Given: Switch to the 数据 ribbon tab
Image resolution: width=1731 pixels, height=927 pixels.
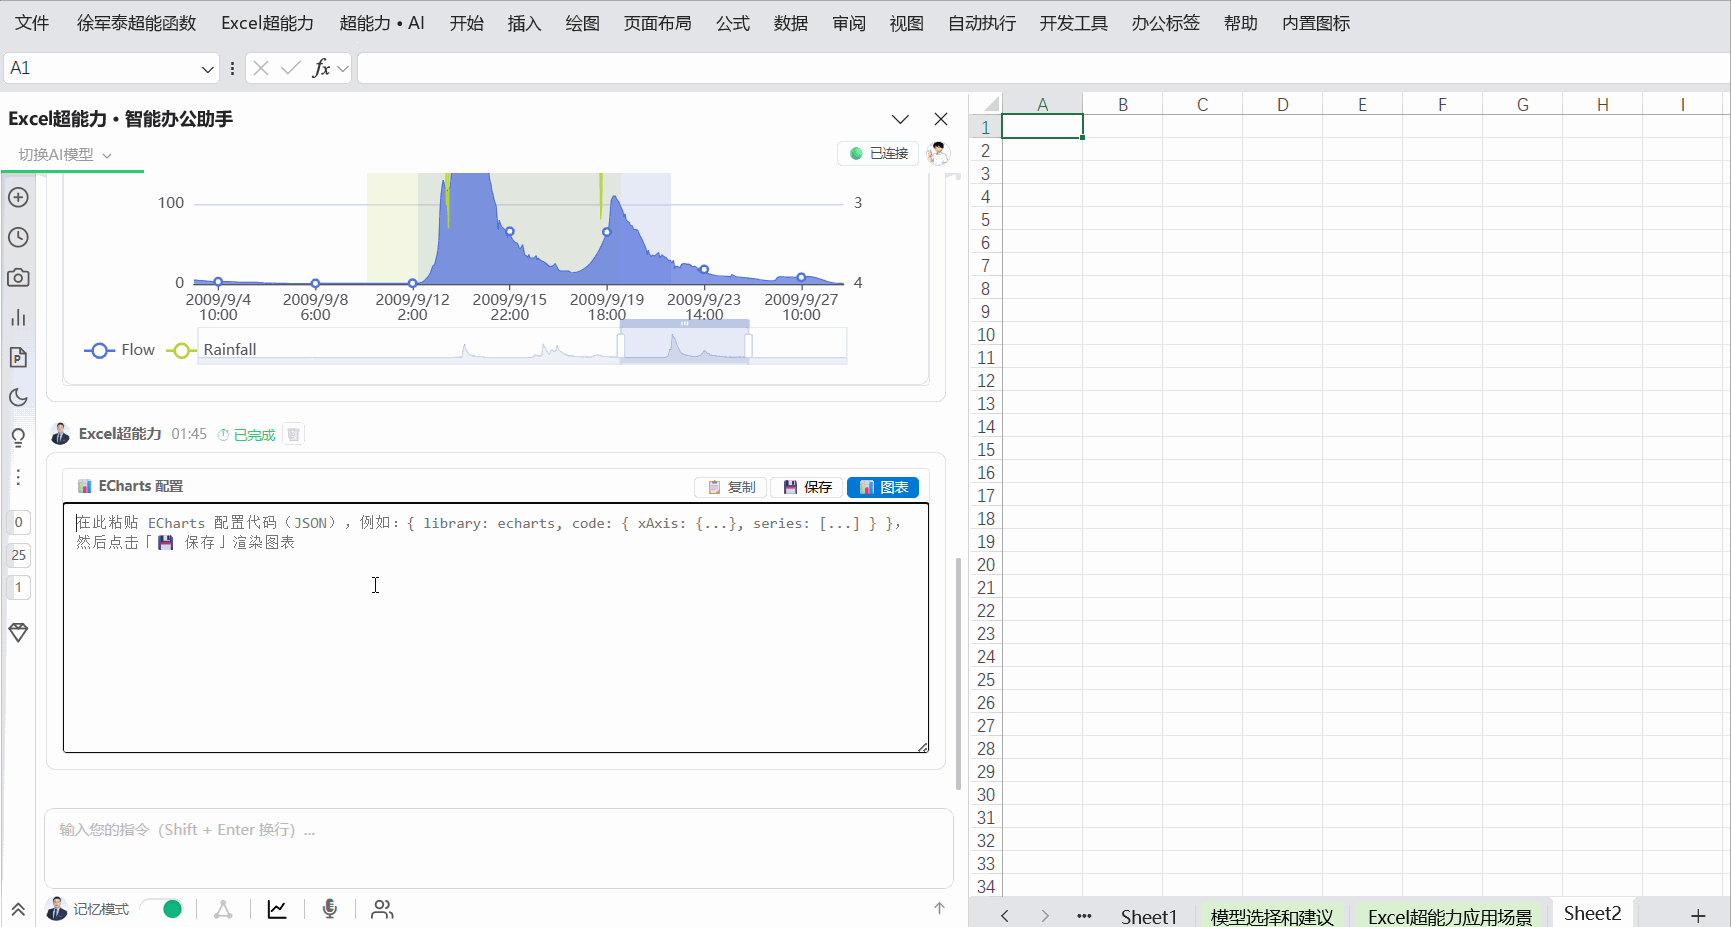Looking at the screenshot, I should coord(790,23).
